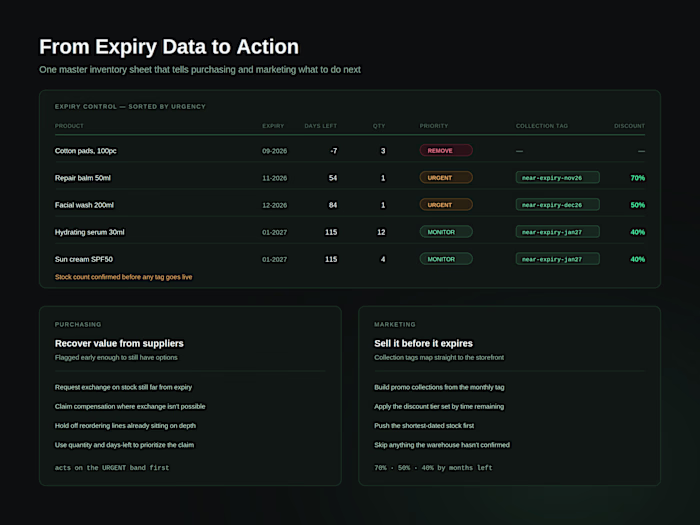Click 'Skip anything the warehouse hasn't confirmed'
The height and width of the screenshot is (525, 700).
pyautogui.click(x=442, y=445)
